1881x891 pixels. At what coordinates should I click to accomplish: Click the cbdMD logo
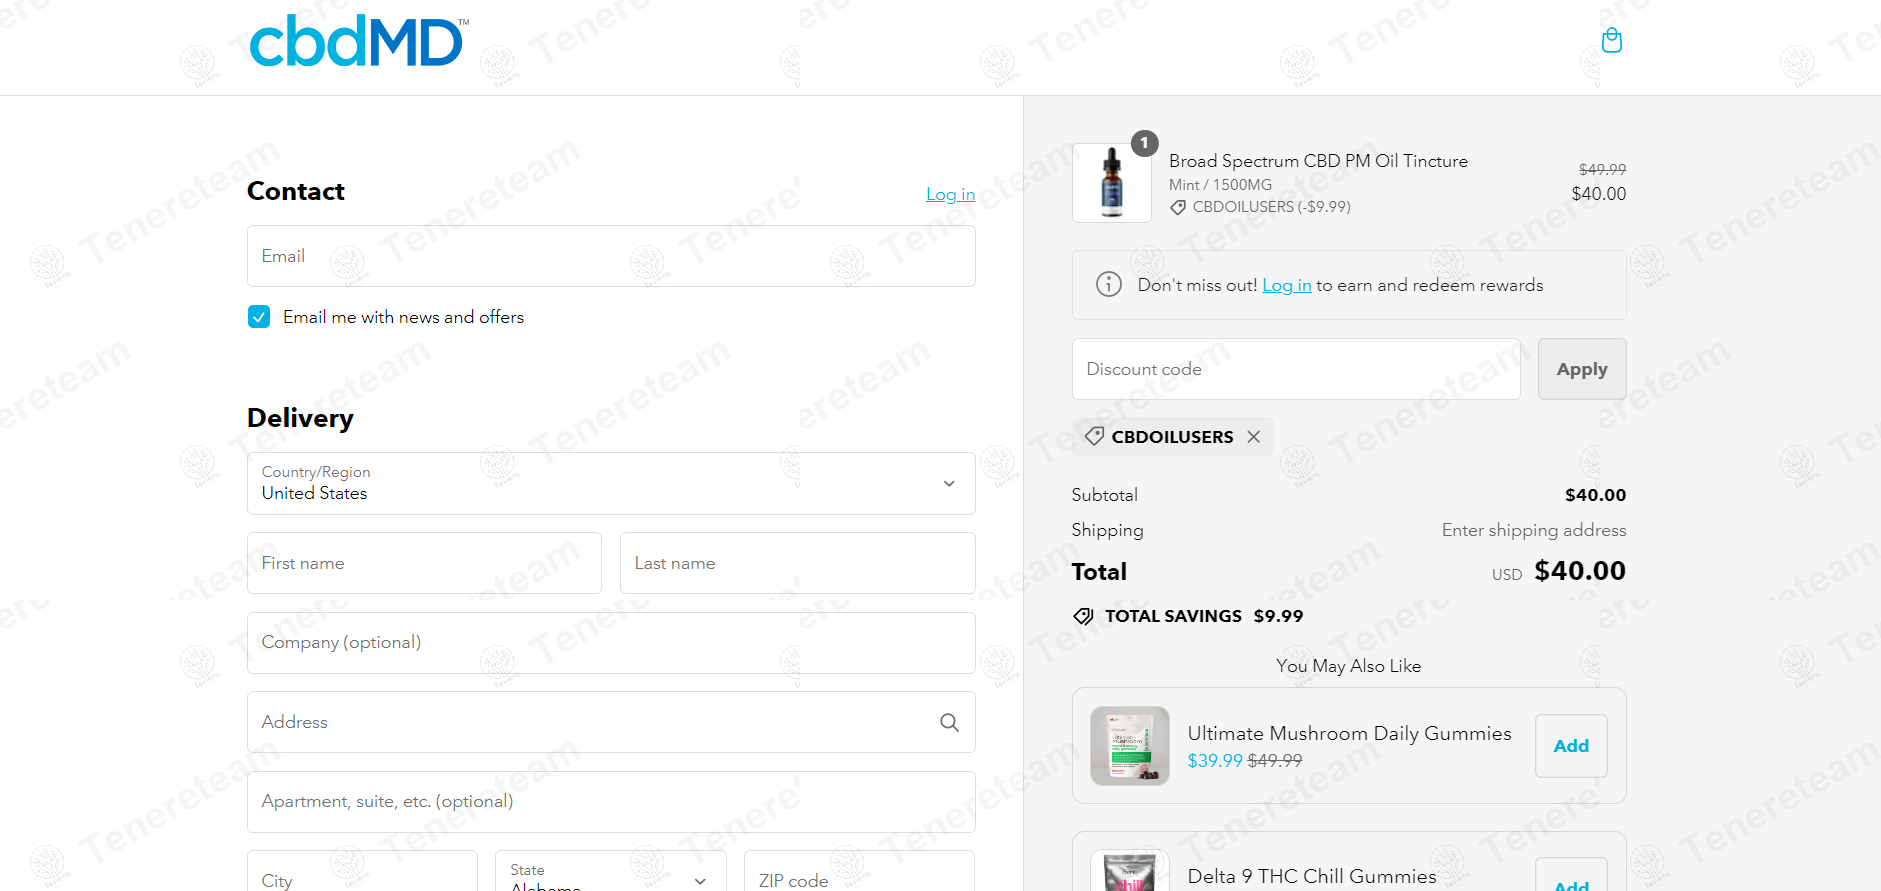click(x=358, y=42)
